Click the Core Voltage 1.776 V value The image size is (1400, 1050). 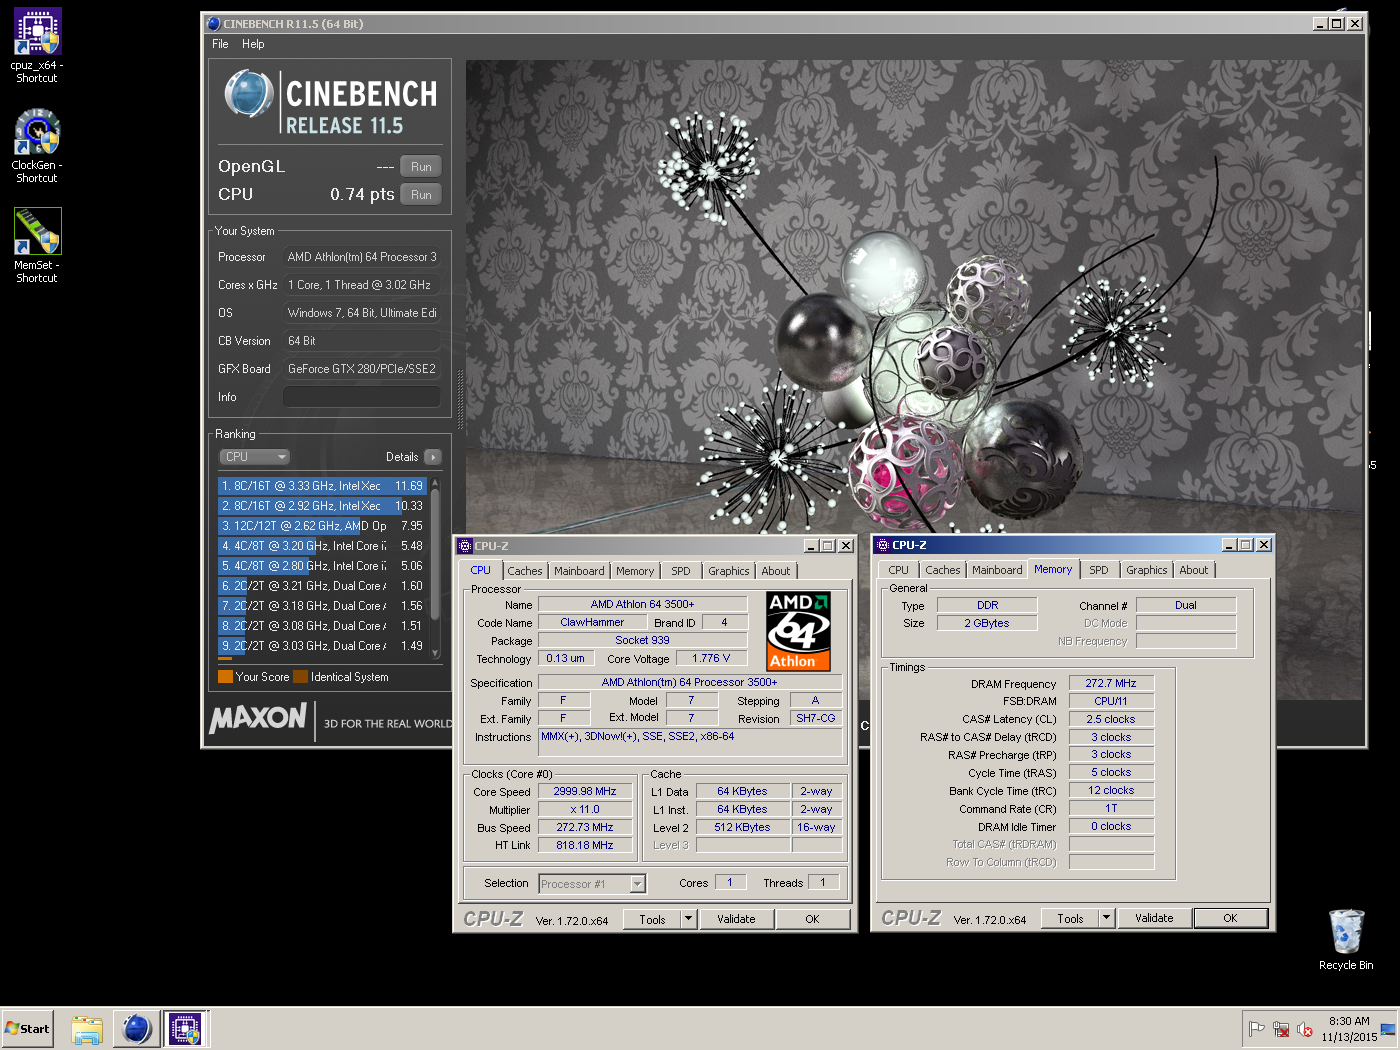click(711, 658)
